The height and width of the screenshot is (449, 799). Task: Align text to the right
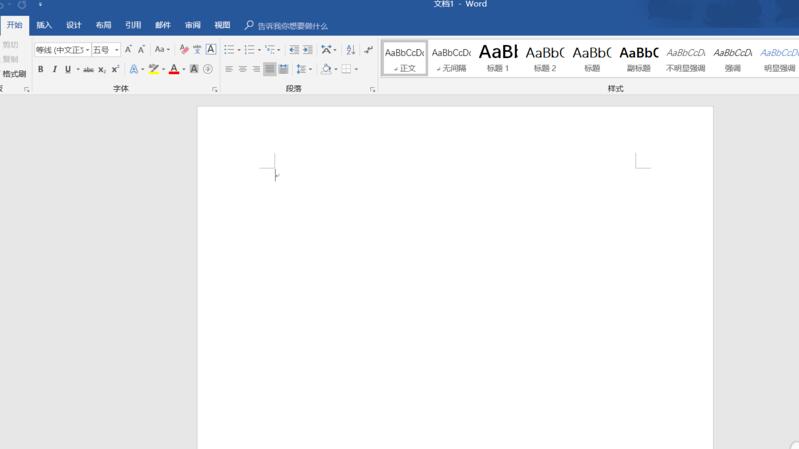(x=256, y=69)
